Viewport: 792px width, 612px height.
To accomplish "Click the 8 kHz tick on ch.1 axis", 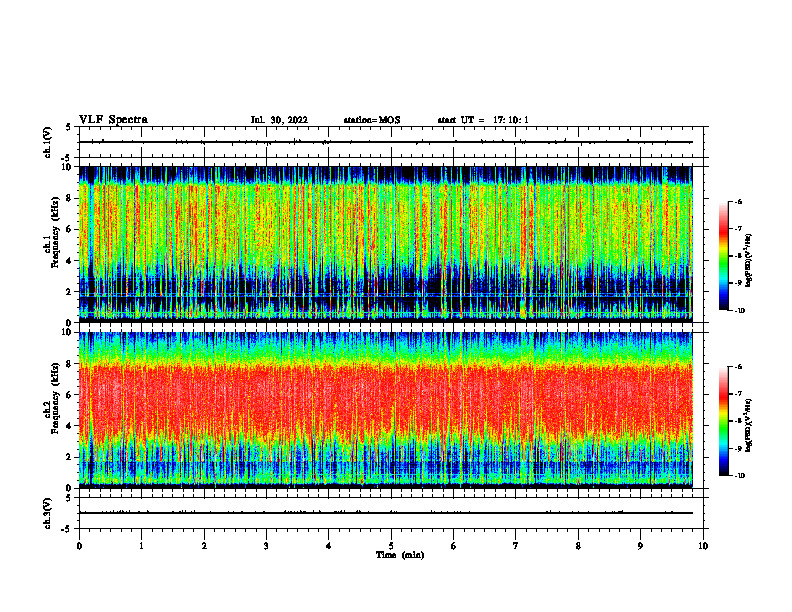I will [70, 198].
